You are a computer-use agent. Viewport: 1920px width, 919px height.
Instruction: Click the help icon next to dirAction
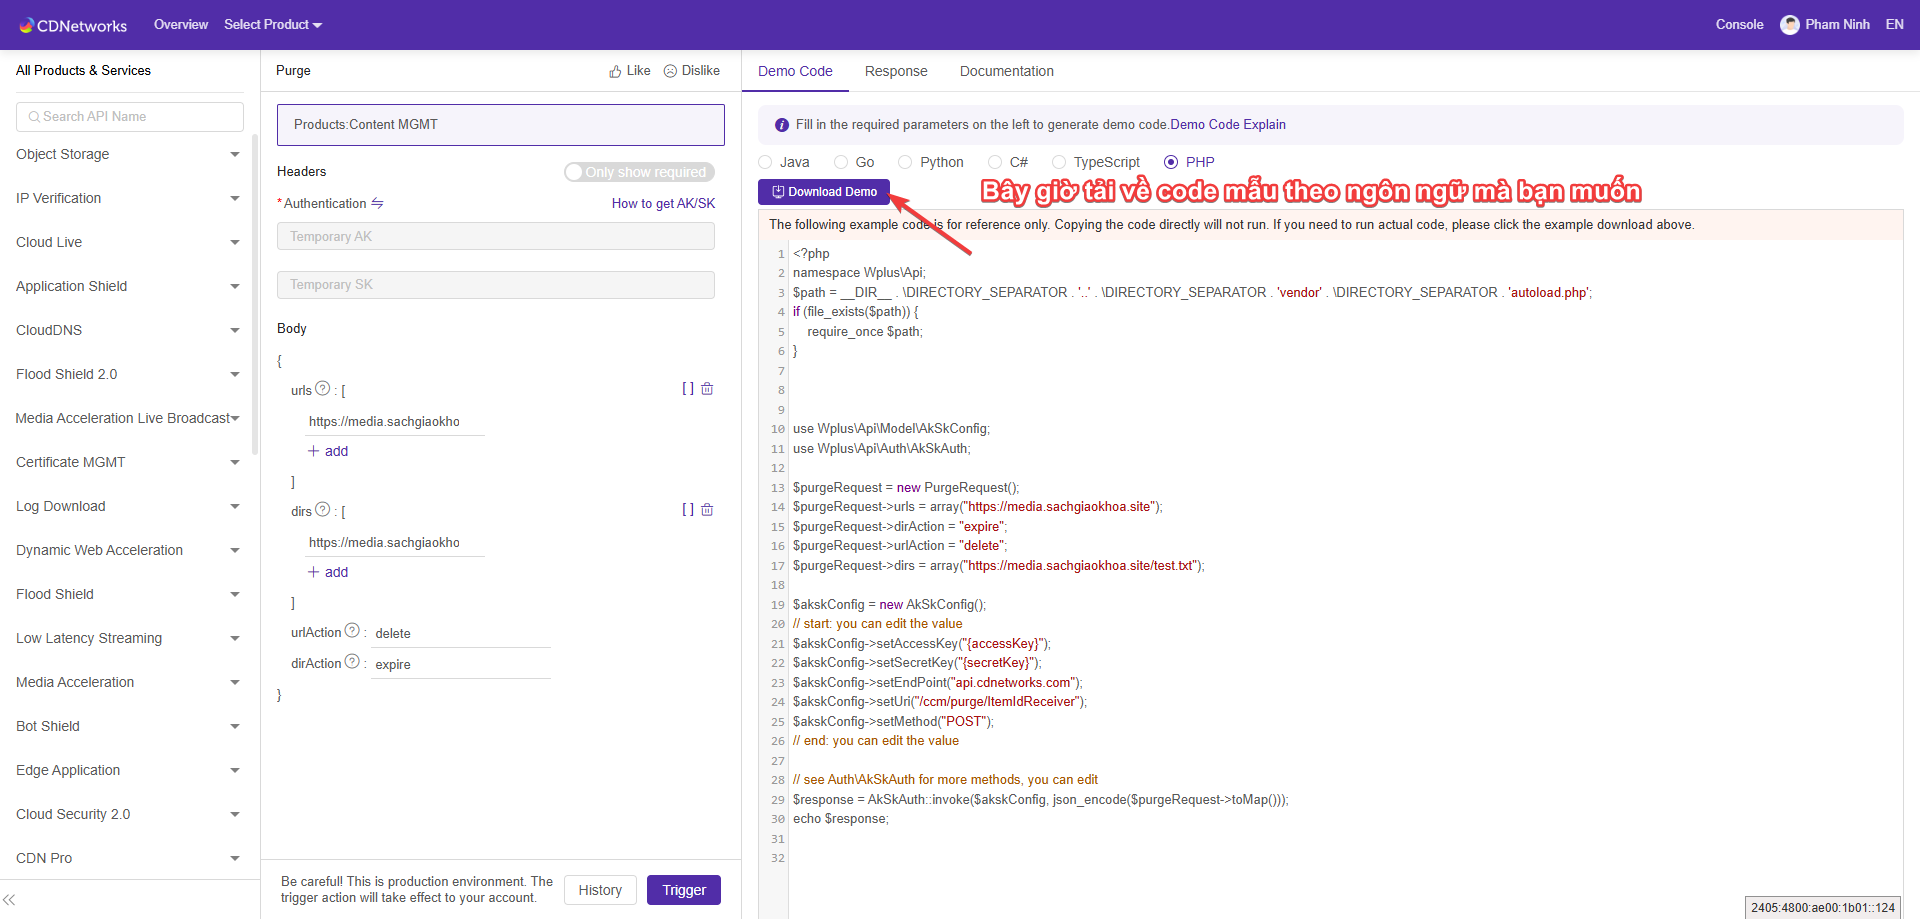(x=352, y=662)
